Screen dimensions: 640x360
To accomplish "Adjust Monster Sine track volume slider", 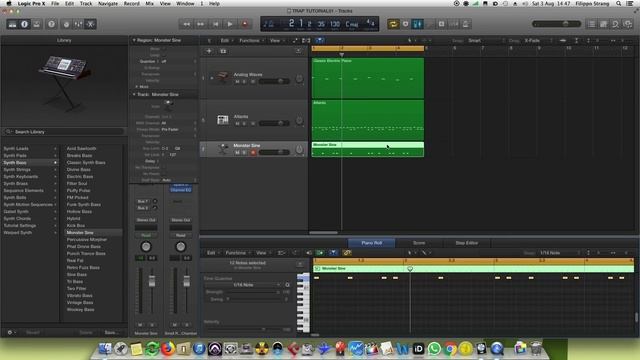I will (x=274, y=152).
